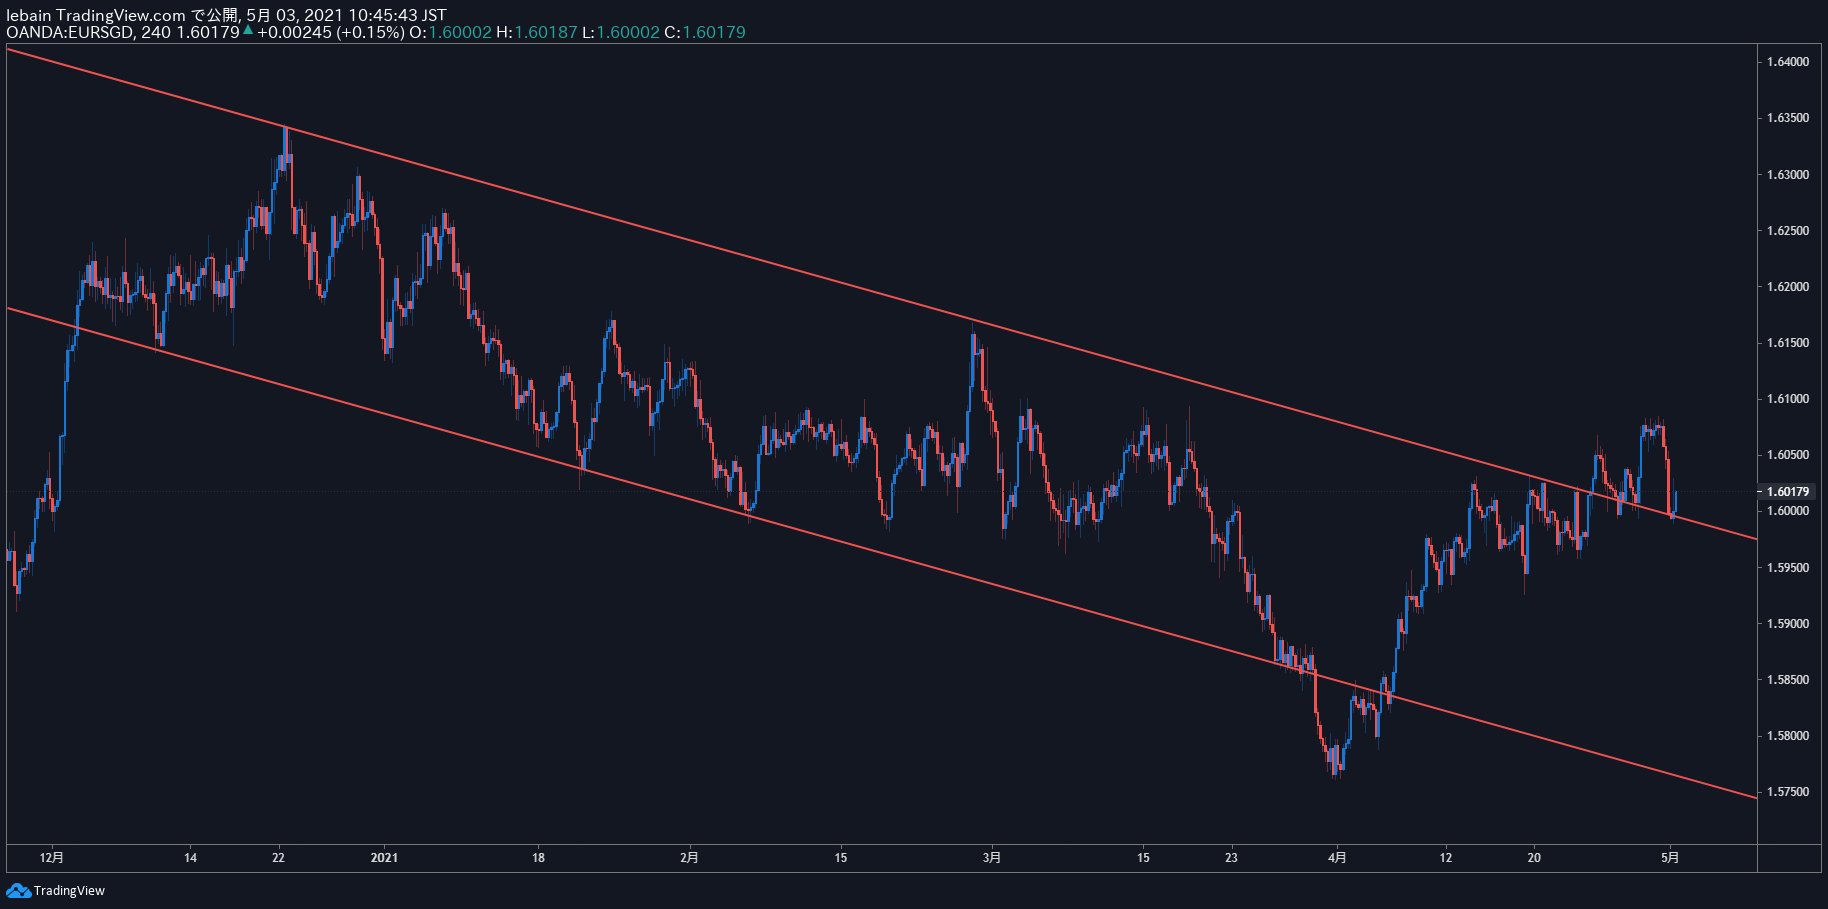Viewport: 1828px width, 909px height.
Task: Click the 22 date label on time axis
Action: pyautogui.click(x=279, y=858)
